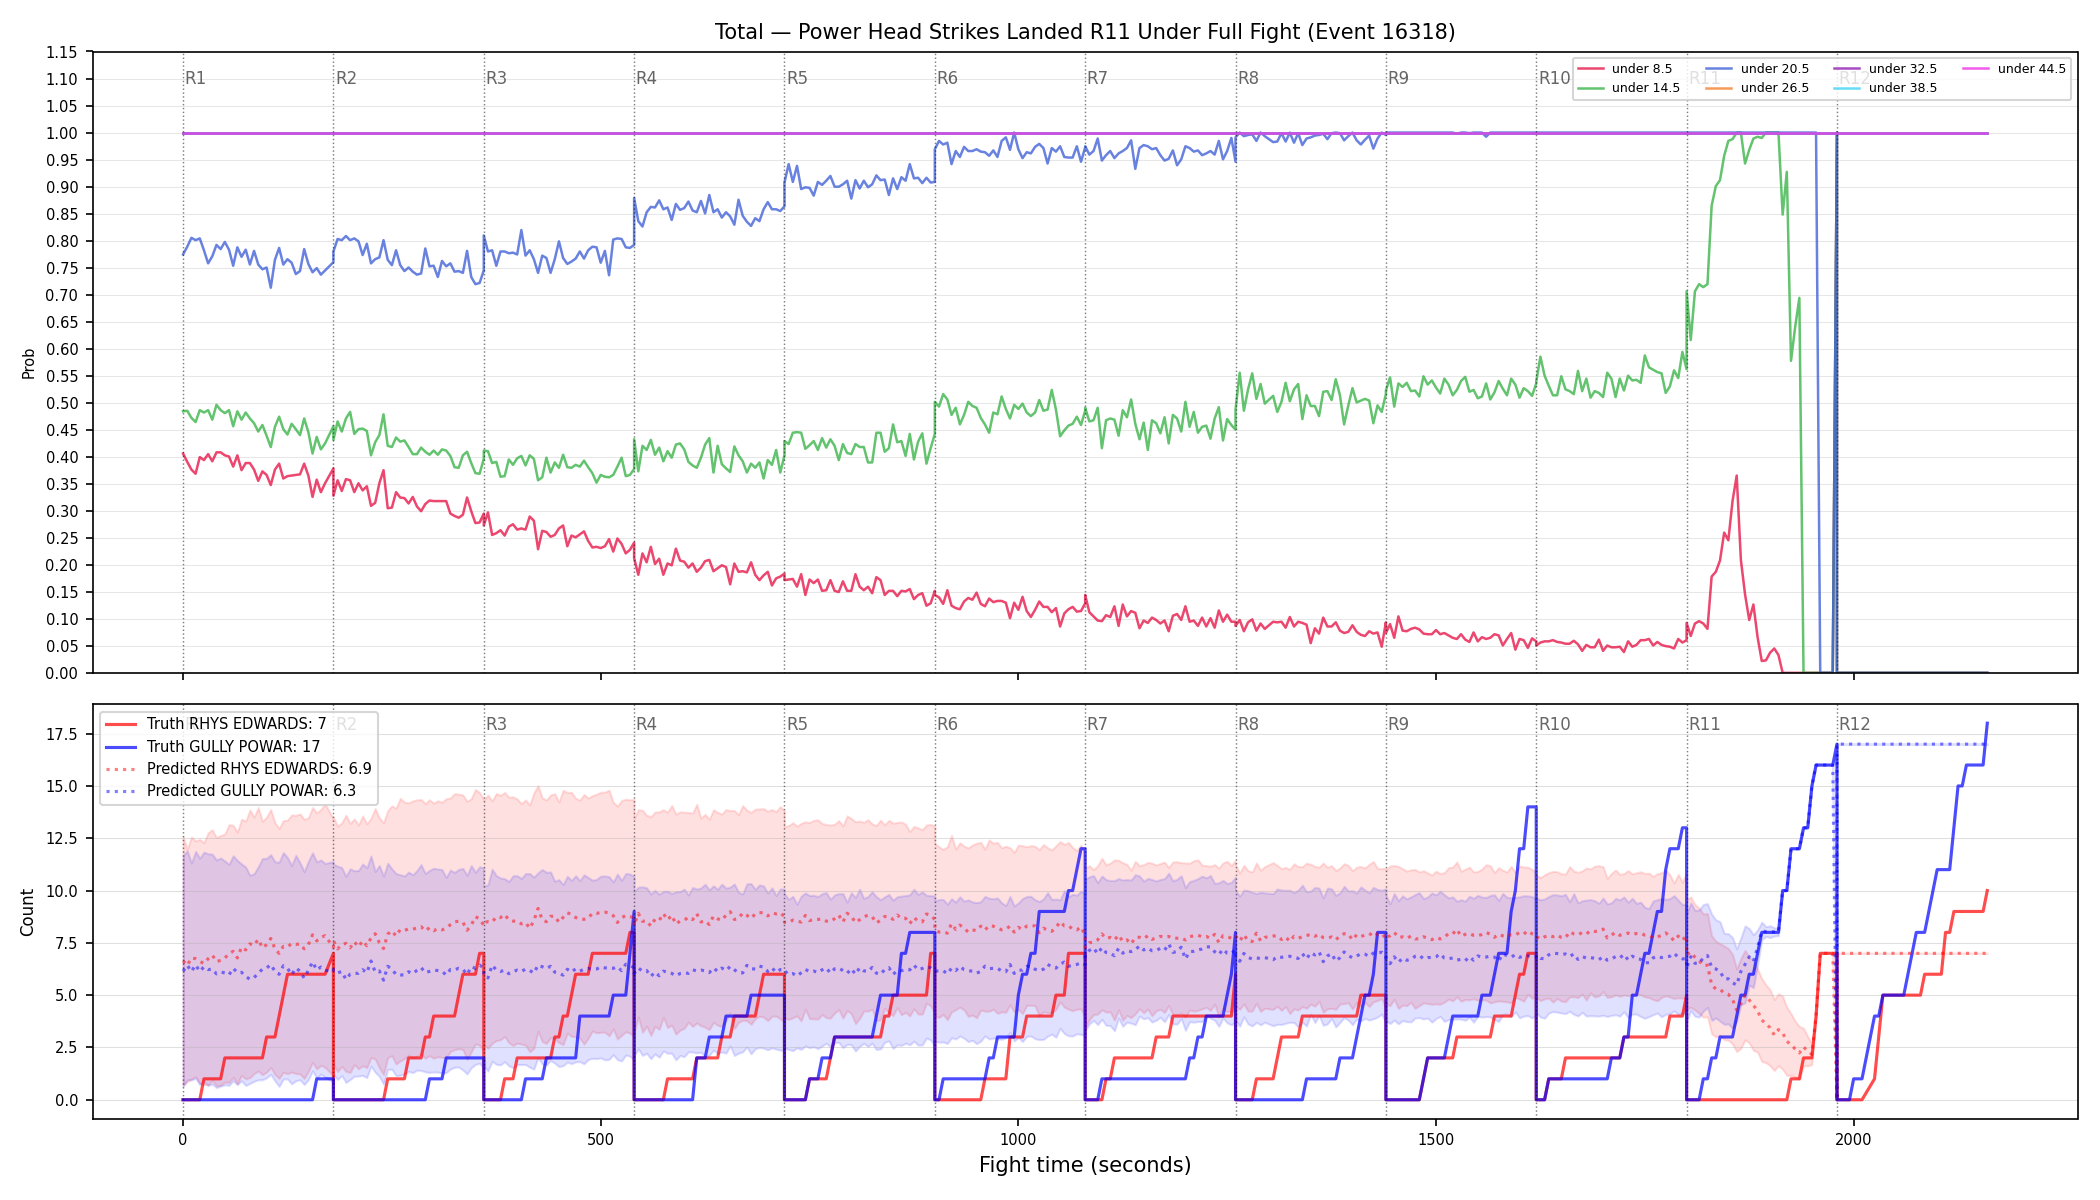Click the R4 round marker in probability chart
Viewport: 2100px width, 1200px height.
point(646,78)
